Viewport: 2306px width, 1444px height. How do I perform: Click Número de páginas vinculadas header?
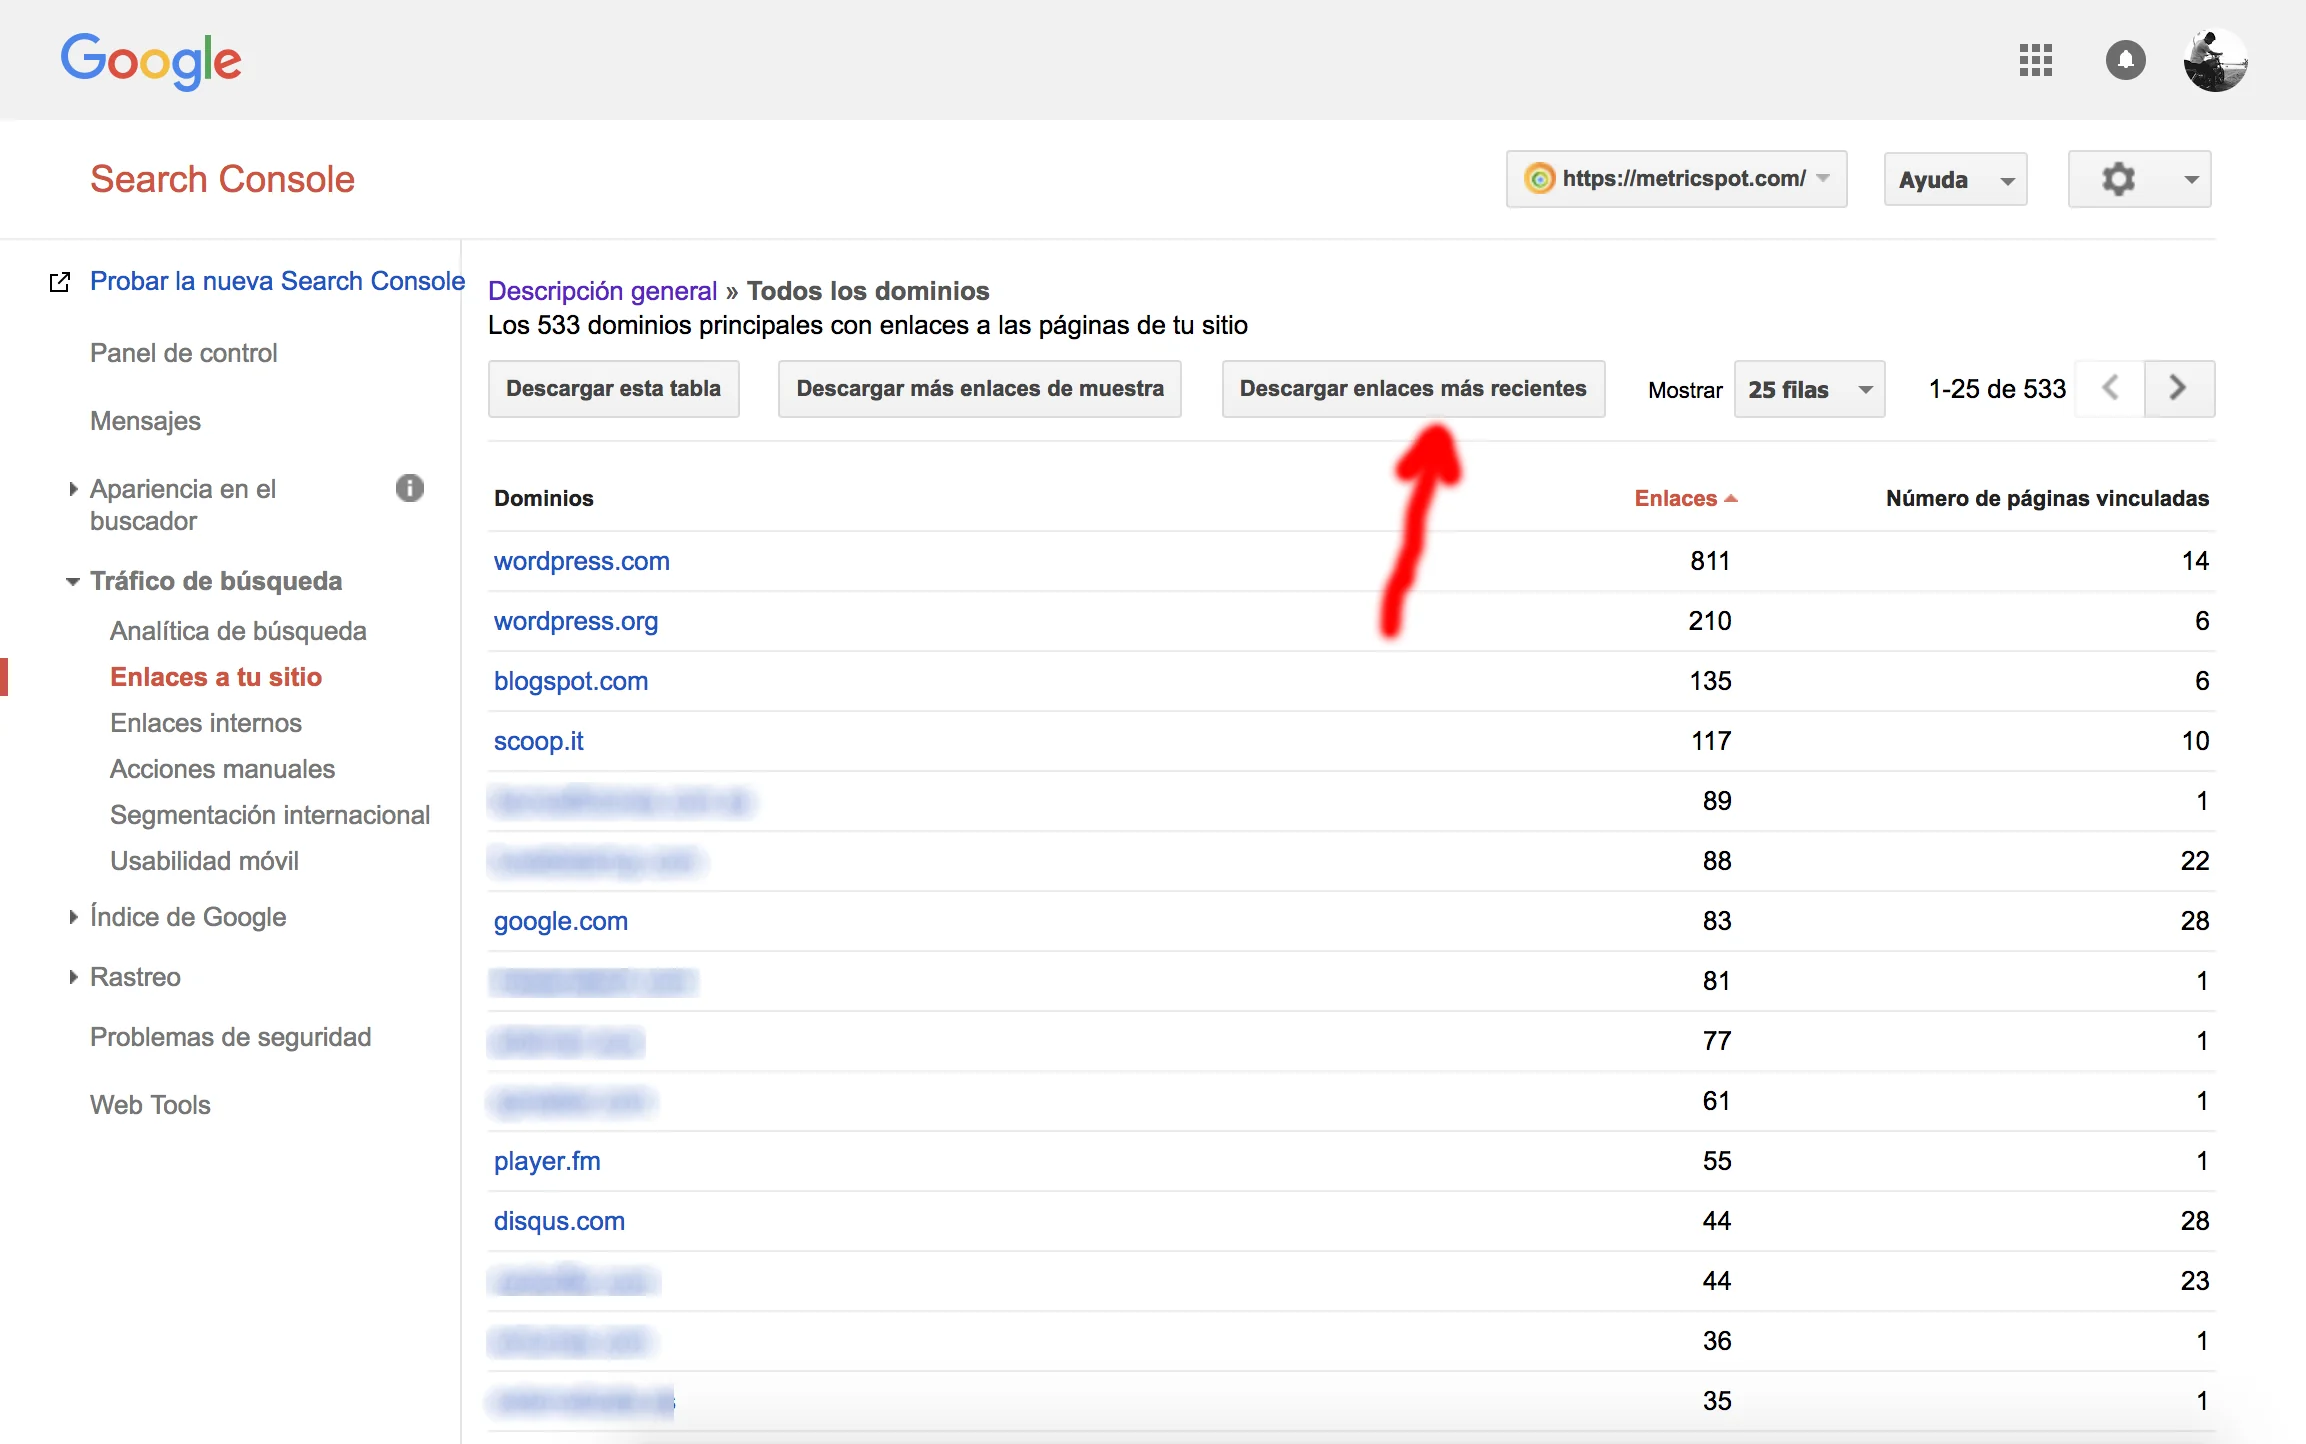click(x=2047, y=498)
